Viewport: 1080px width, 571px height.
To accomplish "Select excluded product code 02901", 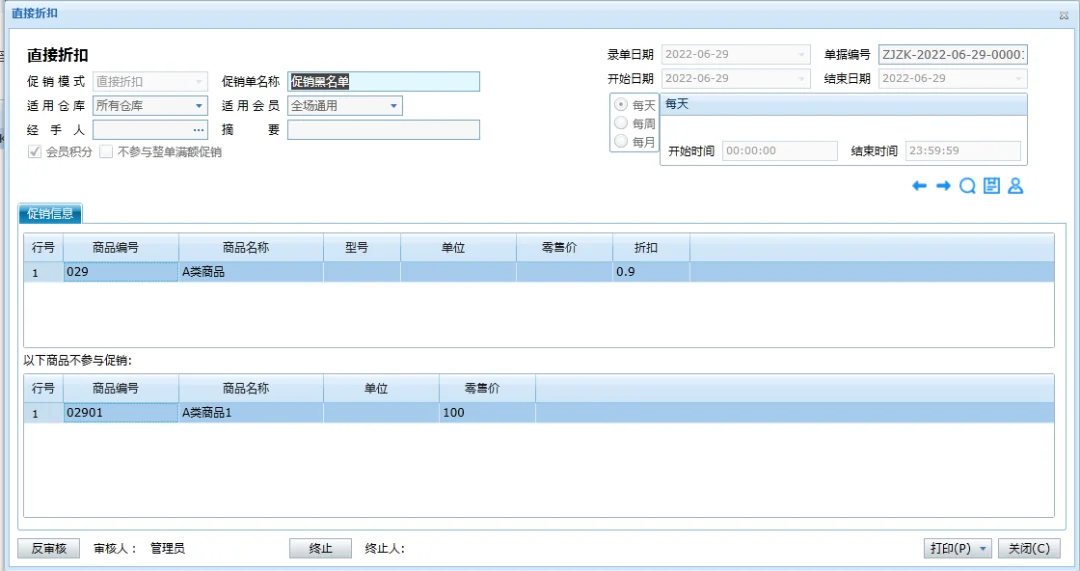I will (x=121, y=413).
